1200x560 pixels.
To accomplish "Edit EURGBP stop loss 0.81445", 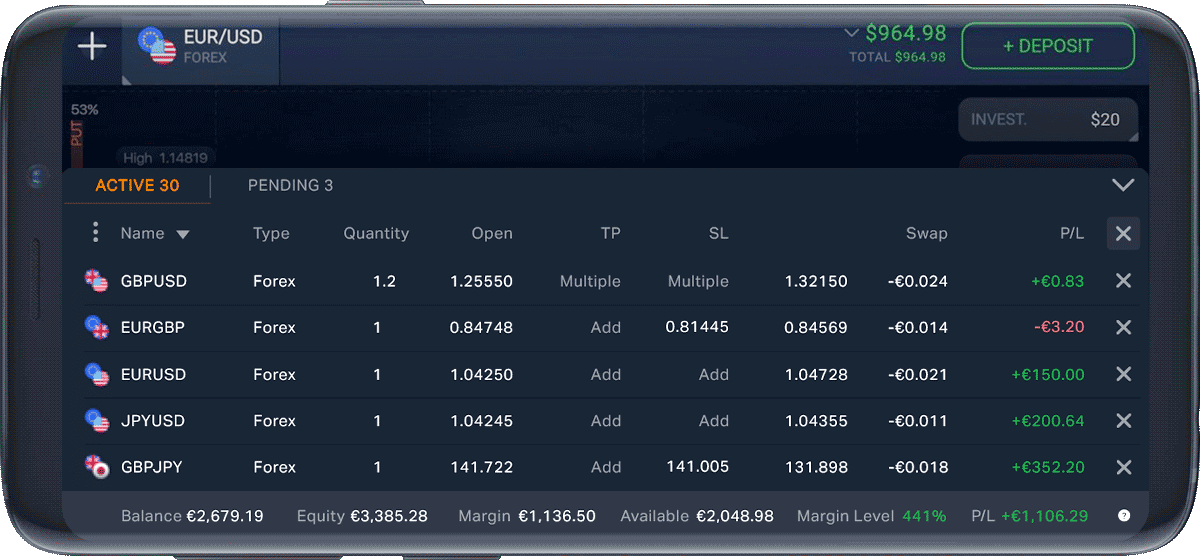I will pos(697,327).
